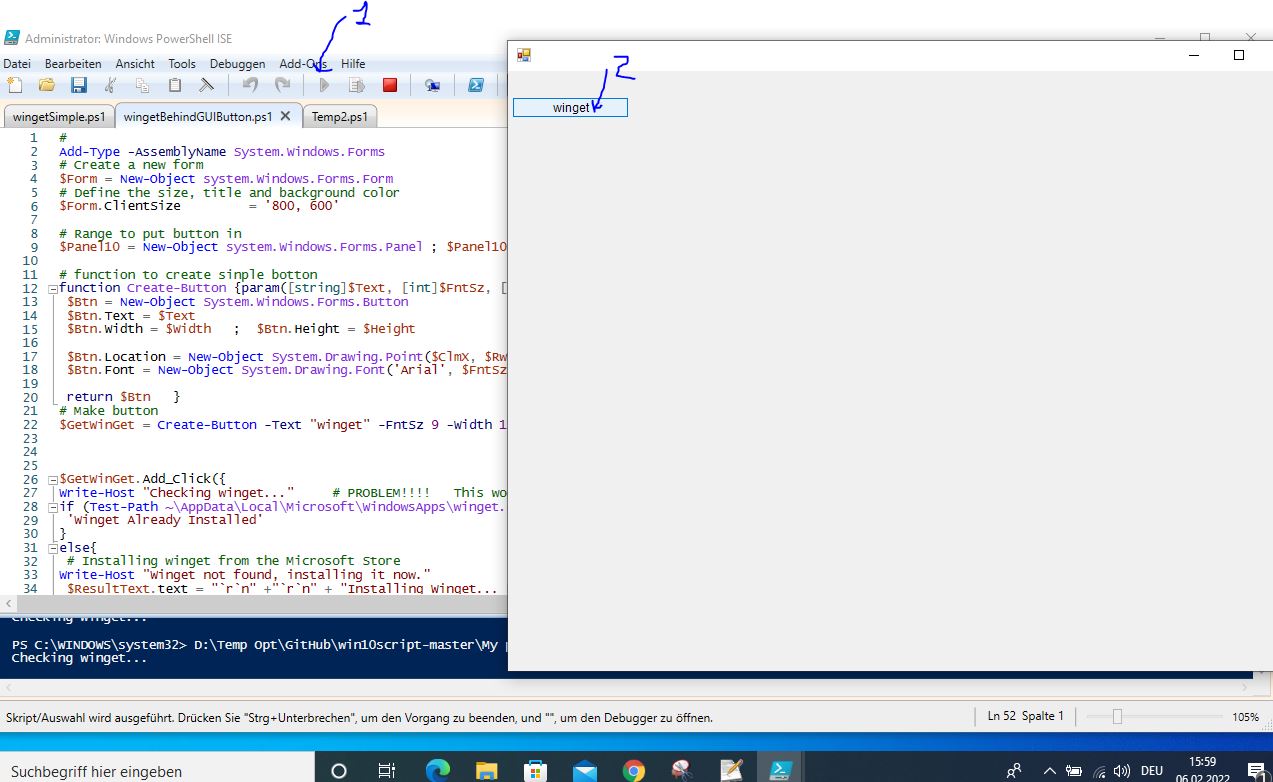Open a script via the folder icon
Viewport: 1273px width, 782px height.
click(x=47, y=85)
